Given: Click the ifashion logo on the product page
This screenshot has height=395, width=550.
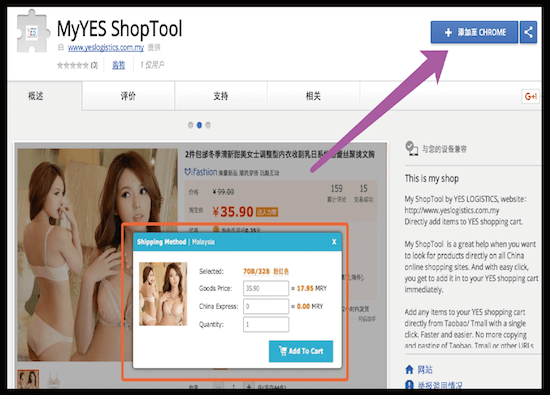Looking at the screenshot, I should pos(201,172).
